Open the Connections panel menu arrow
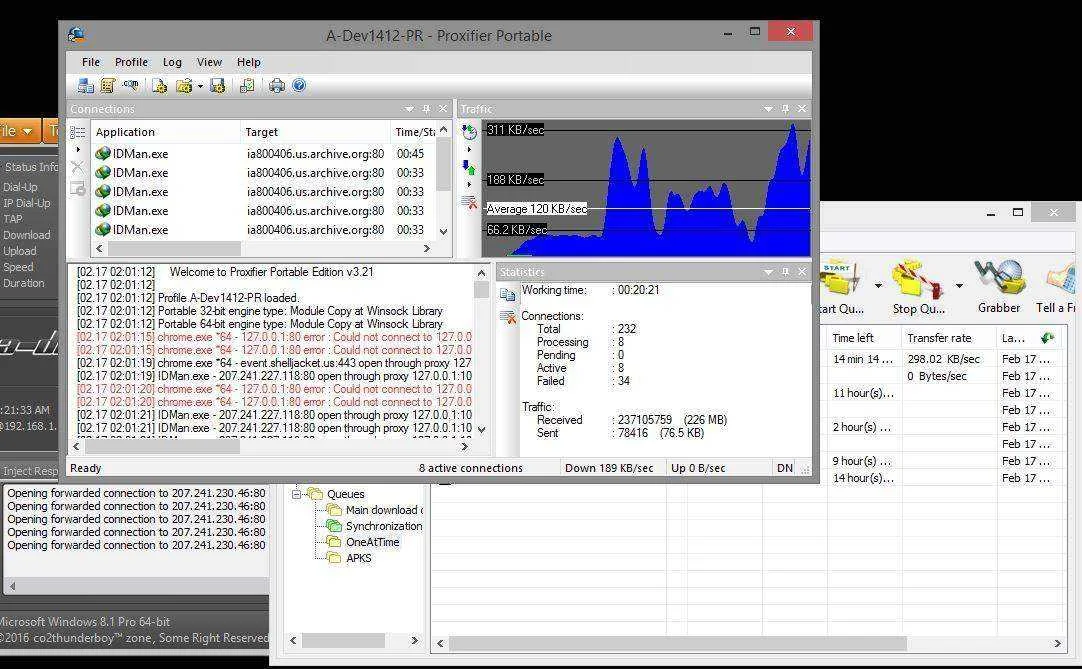Viewport: 1082px width, 669px height. point(409,109)
